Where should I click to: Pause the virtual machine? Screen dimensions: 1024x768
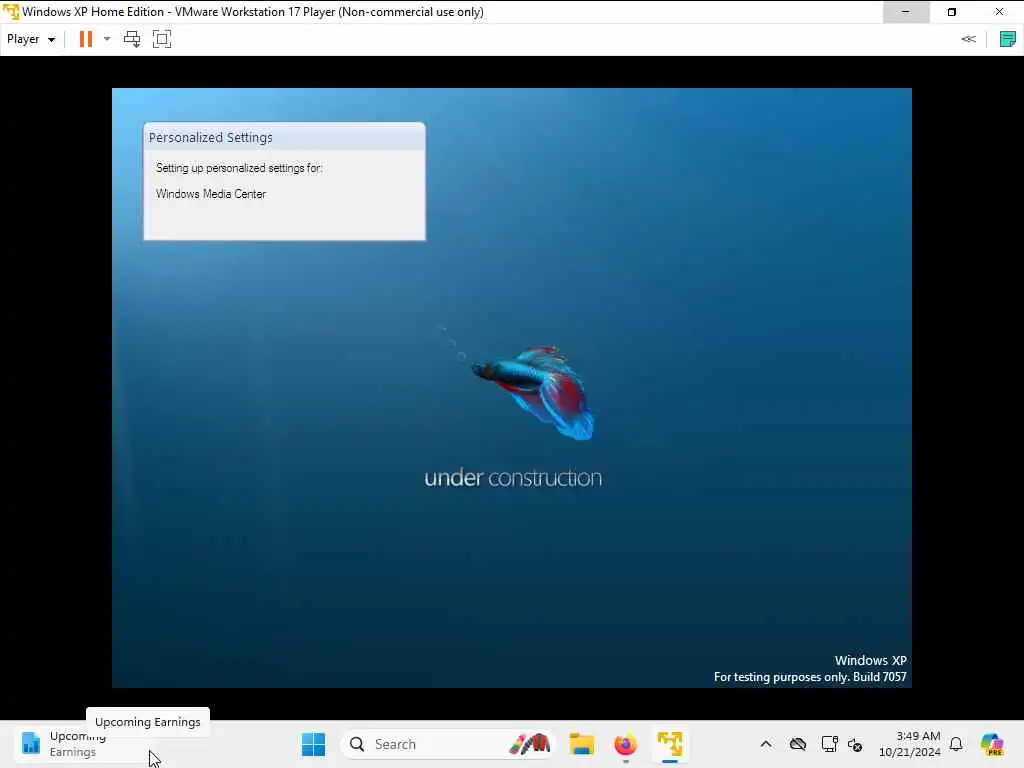coord(86,39)
